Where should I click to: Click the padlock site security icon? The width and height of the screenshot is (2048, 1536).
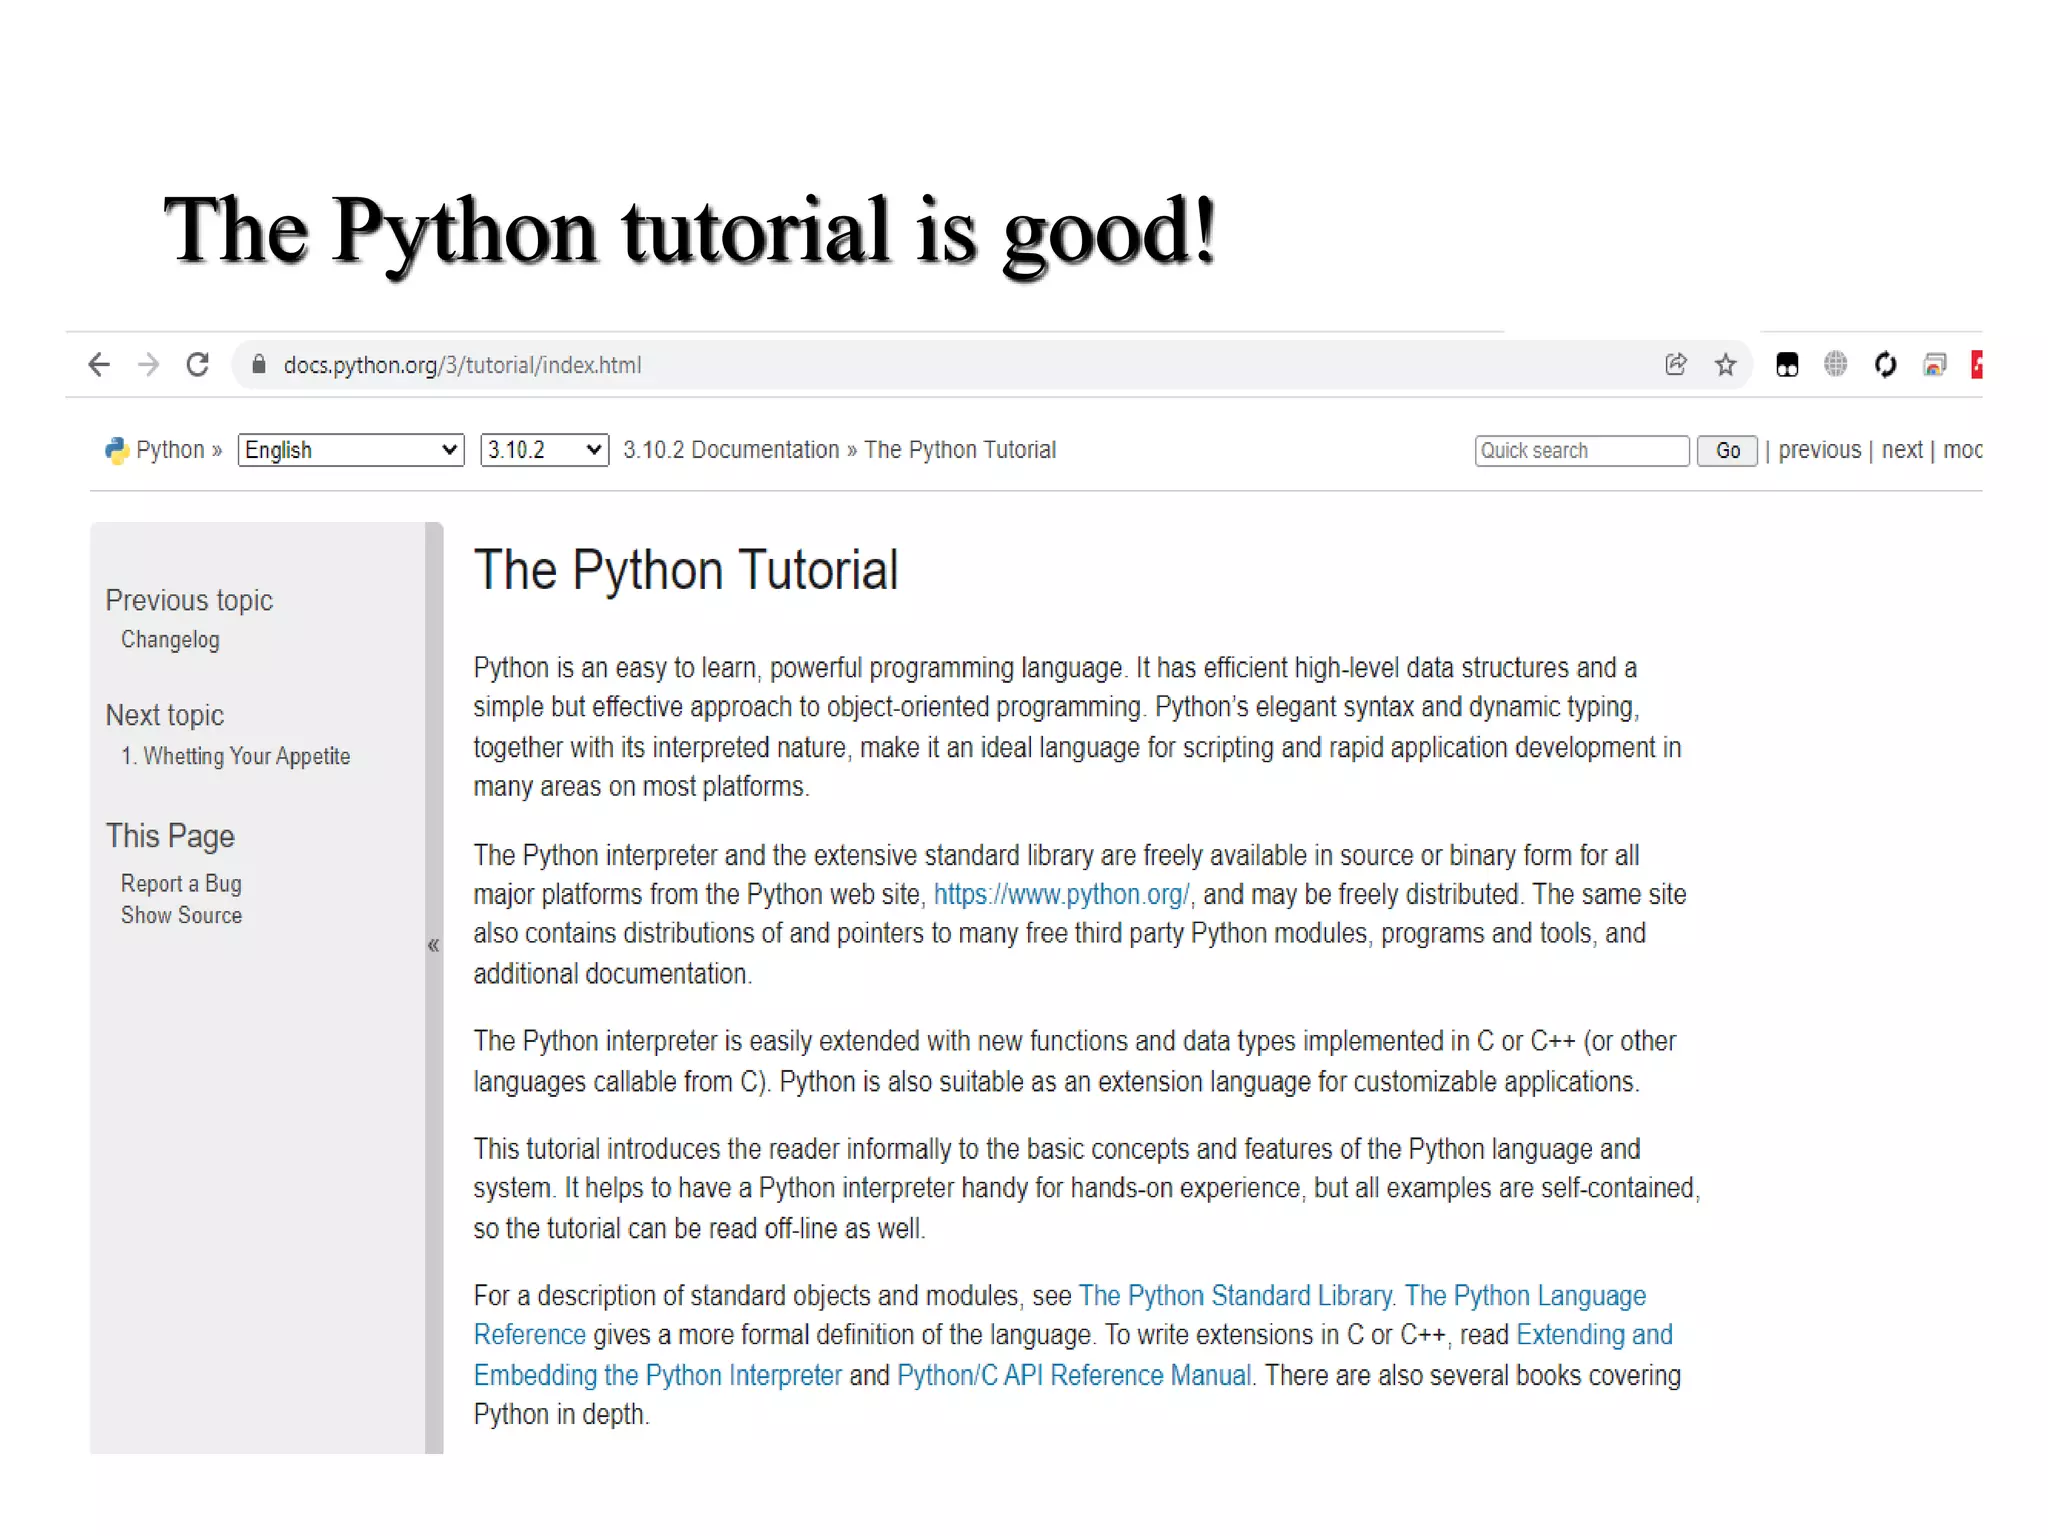(x=259, y=364)
